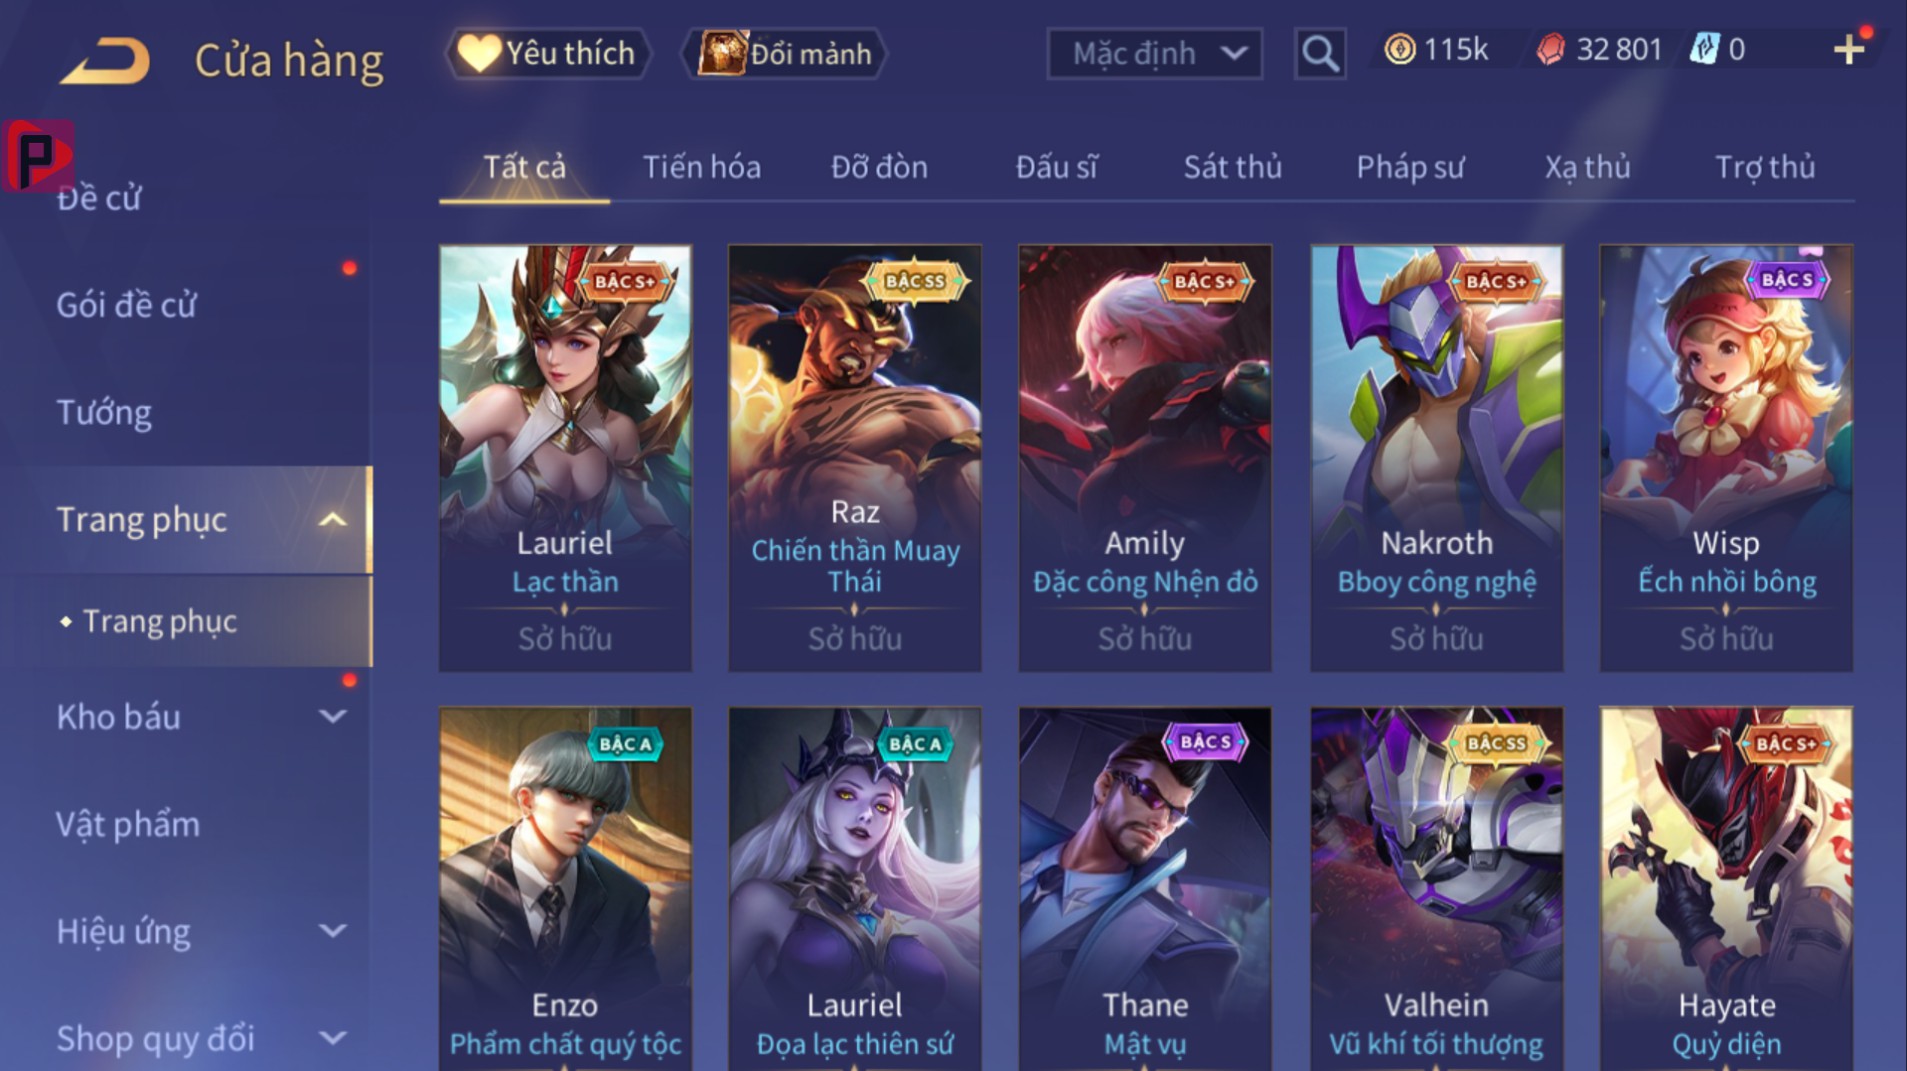
Task: Tap the plus icon to add currency
Action: coord(1849,49)
